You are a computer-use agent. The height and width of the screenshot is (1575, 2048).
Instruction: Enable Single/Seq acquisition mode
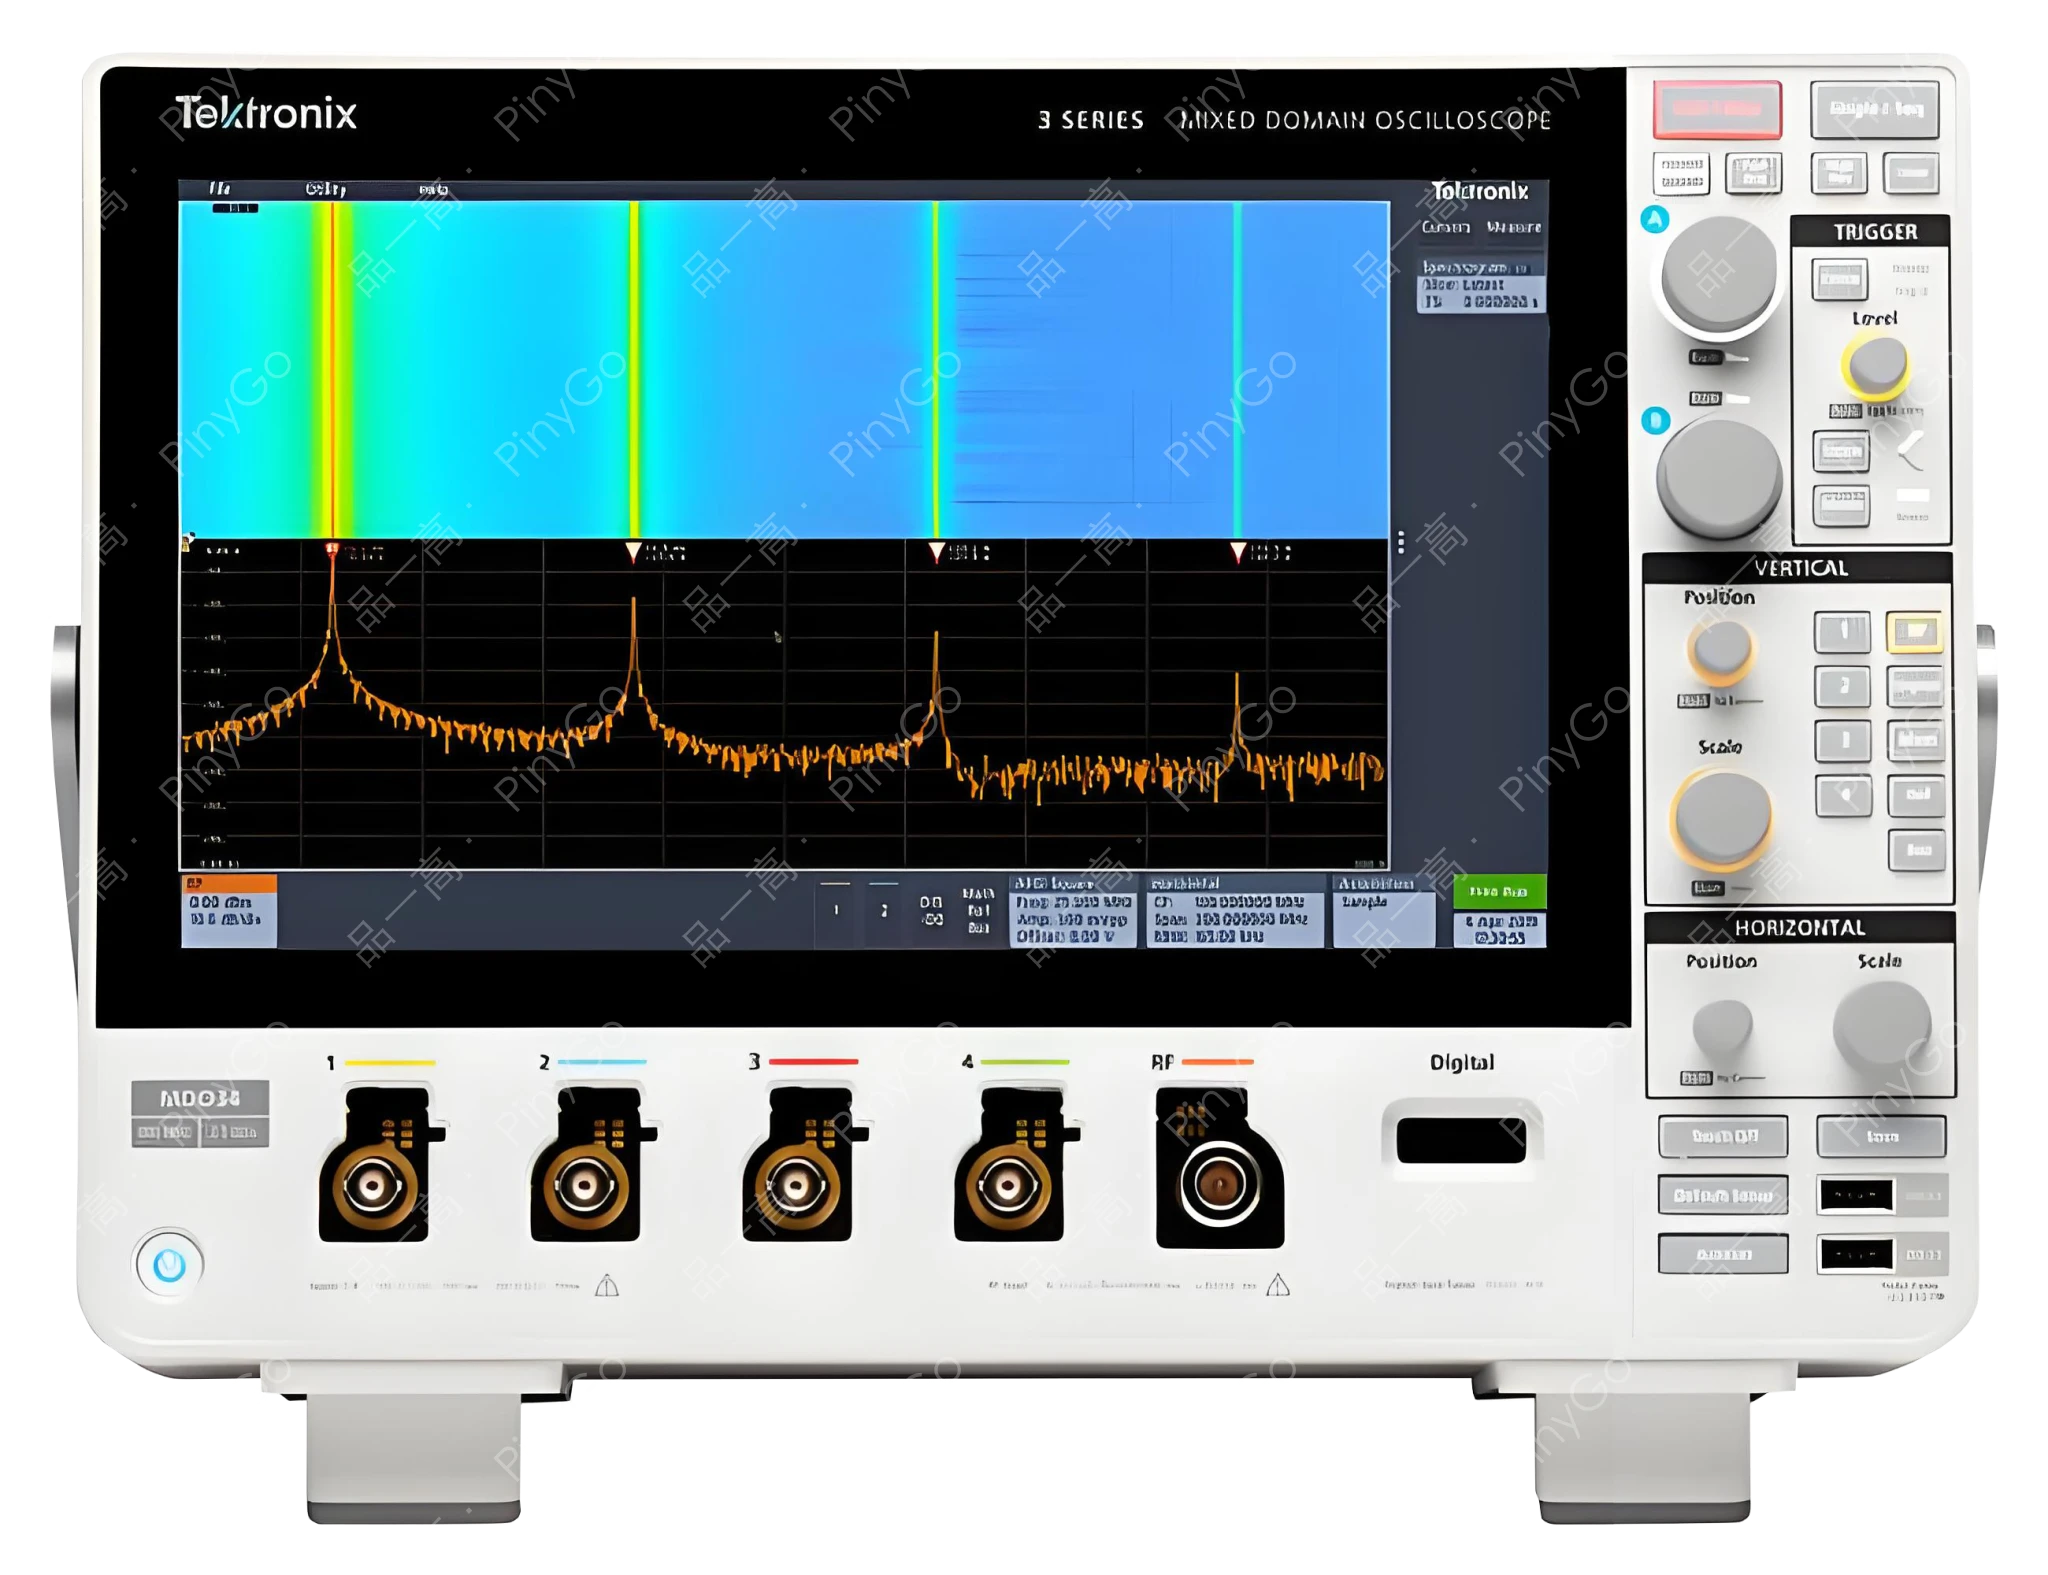1875,110
